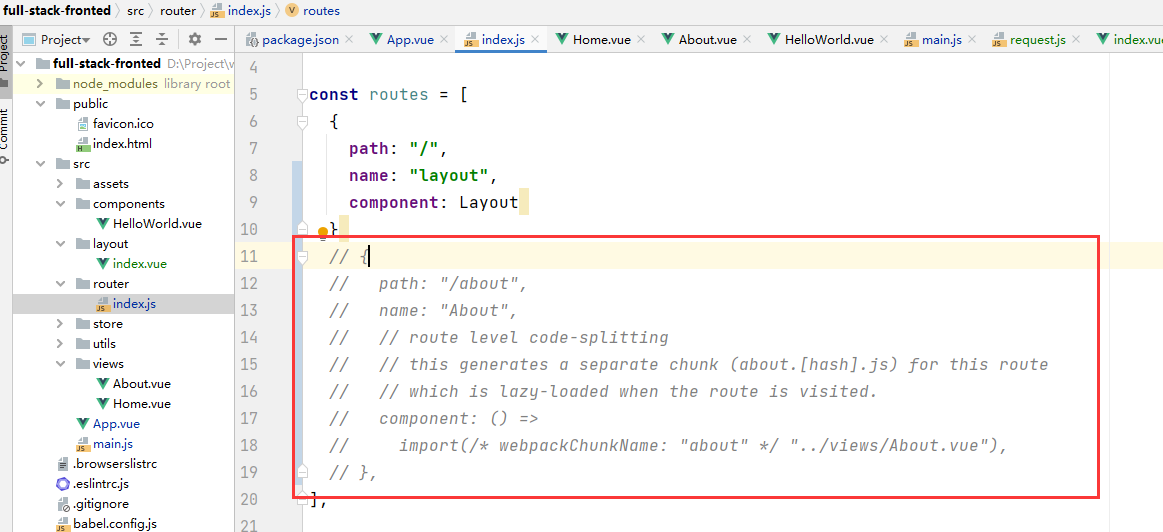This screenshot has width=1163, height=532.
Task: Click routes symbol in the breadcrumb
Action: pyautogui.click(x=312, y=10)
